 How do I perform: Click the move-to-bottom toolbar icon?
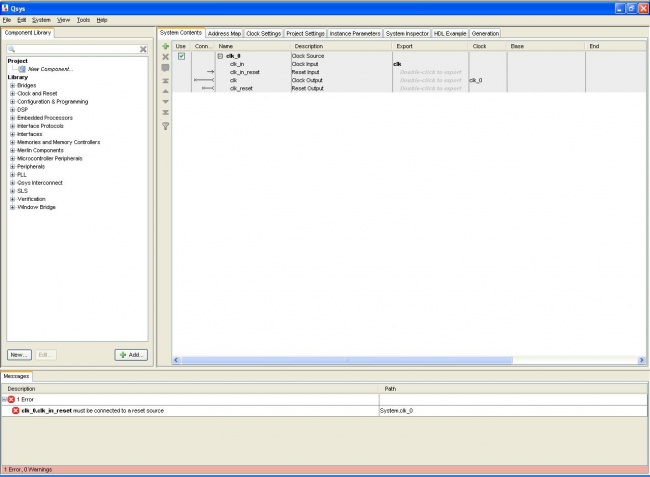click(165, 112)
